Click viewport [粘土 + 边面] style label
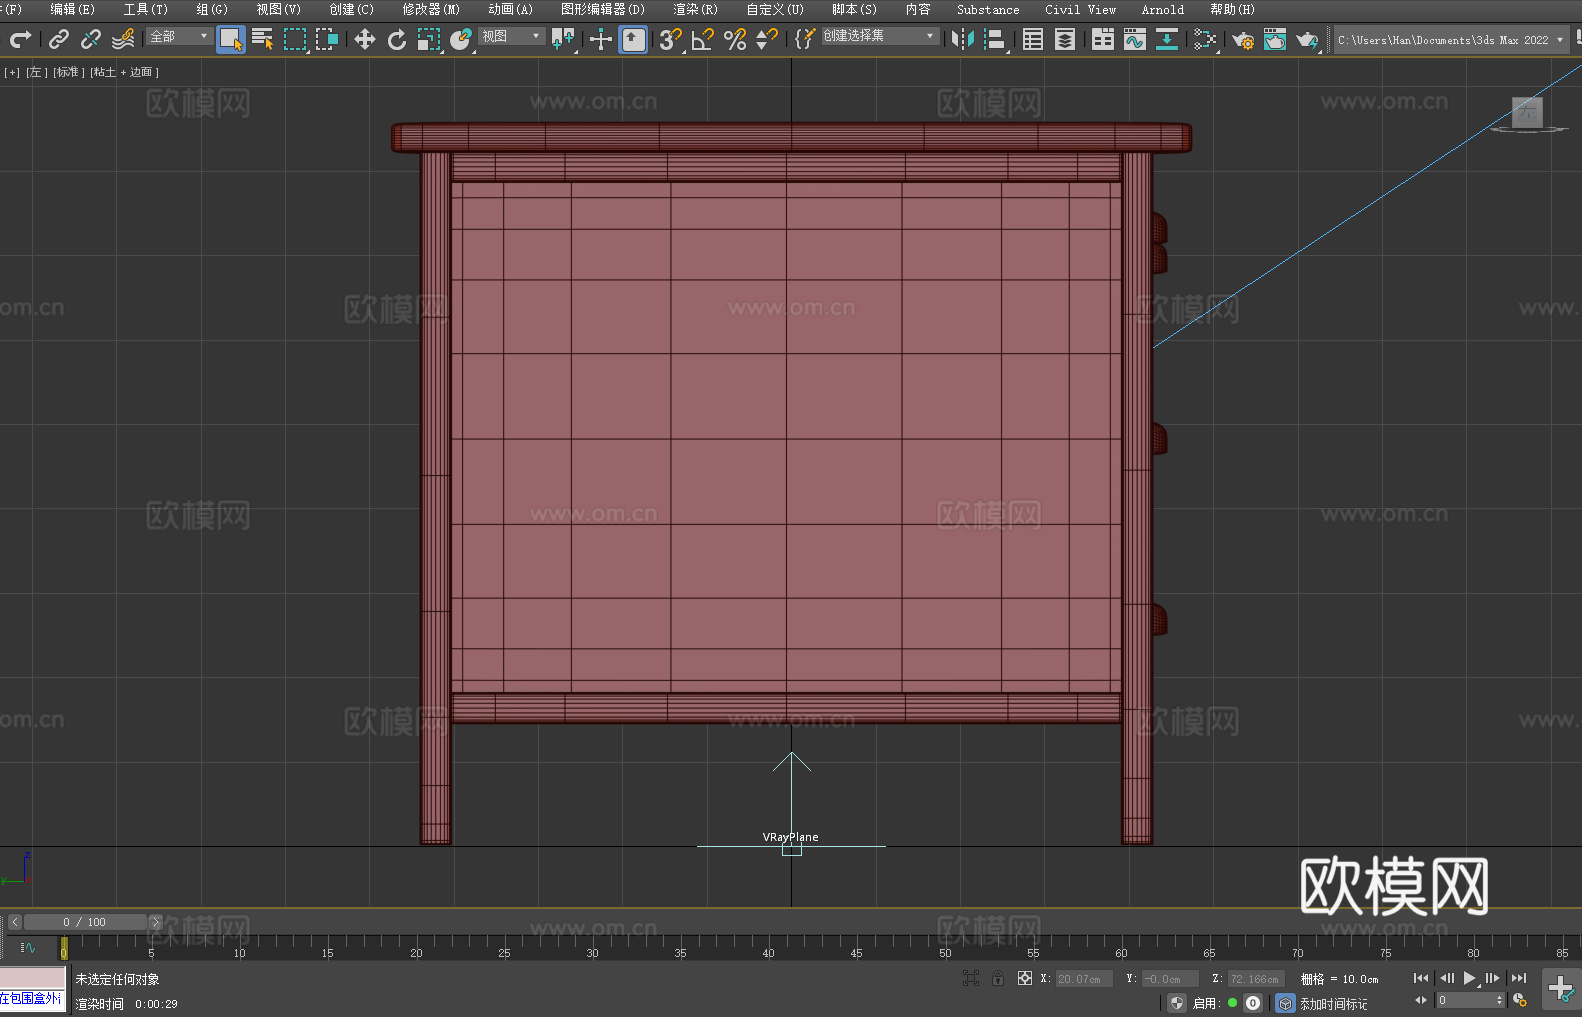Viewport: 1582px width, 1017px height. pyautogui.click(x=124, y=72)
